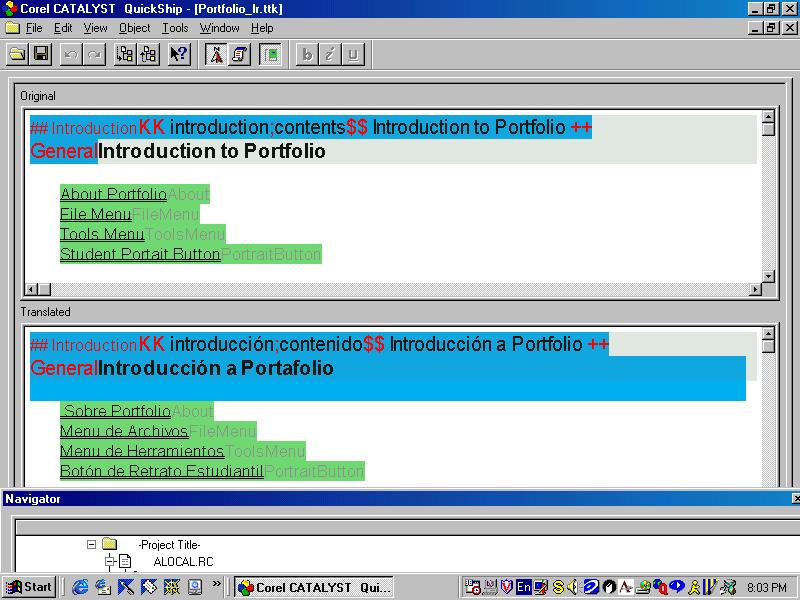This screenshot has height=600, width=800.
Task: Click the speaker volume tray icon
Action: coord(572,587)
